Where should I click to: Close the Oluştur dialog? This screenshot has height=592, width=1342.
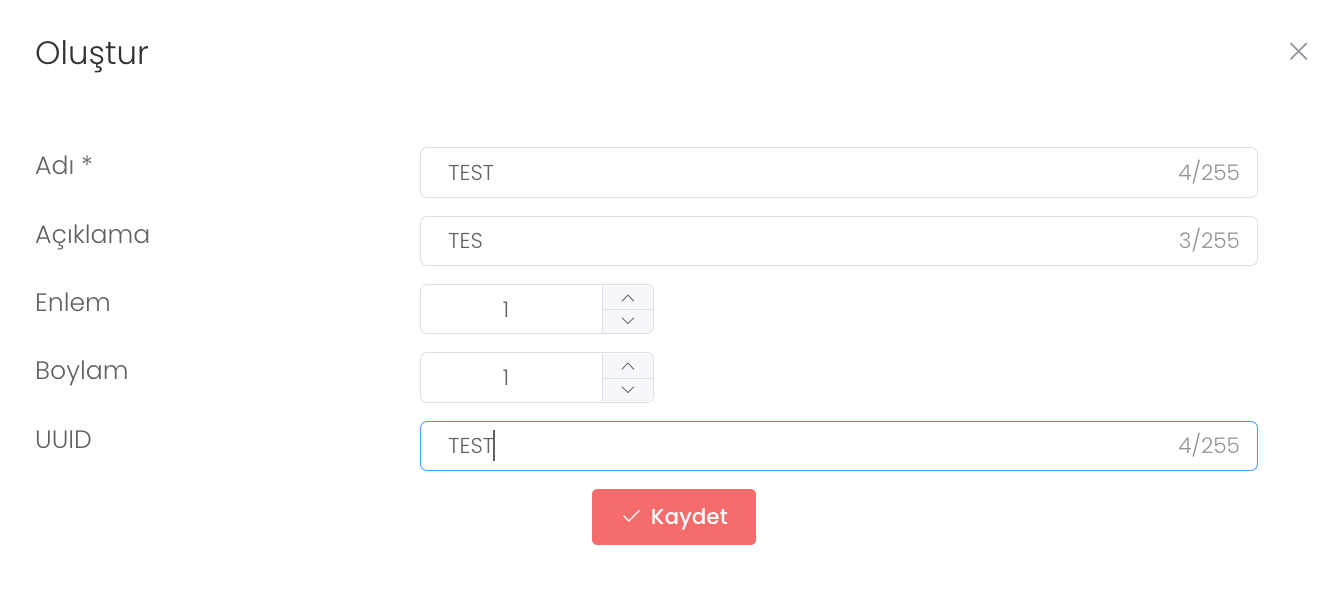[1298, 52]
